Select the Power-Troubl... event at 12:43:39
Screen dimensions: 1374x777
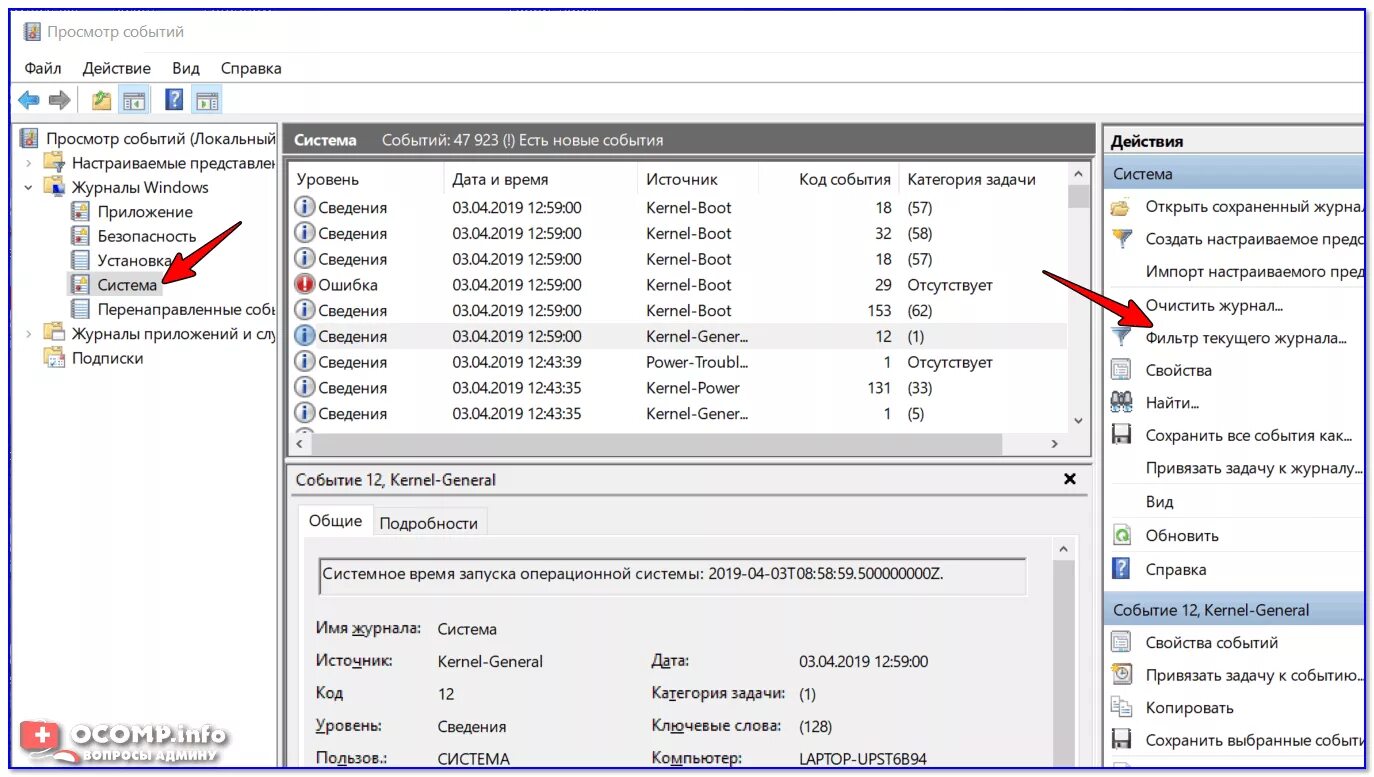click(679, 362)
